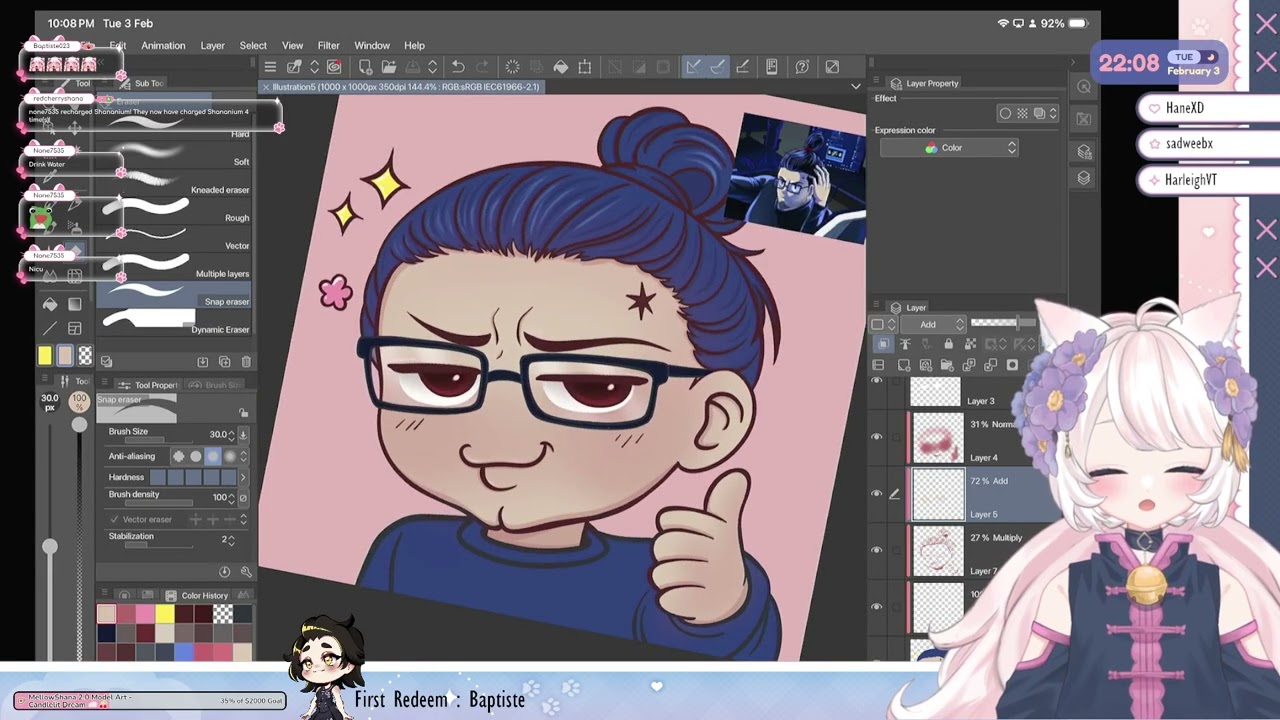Screen dimensions: 1280x720
Task: Select no anti-aliasing option
Action: [x=179, y=457]
